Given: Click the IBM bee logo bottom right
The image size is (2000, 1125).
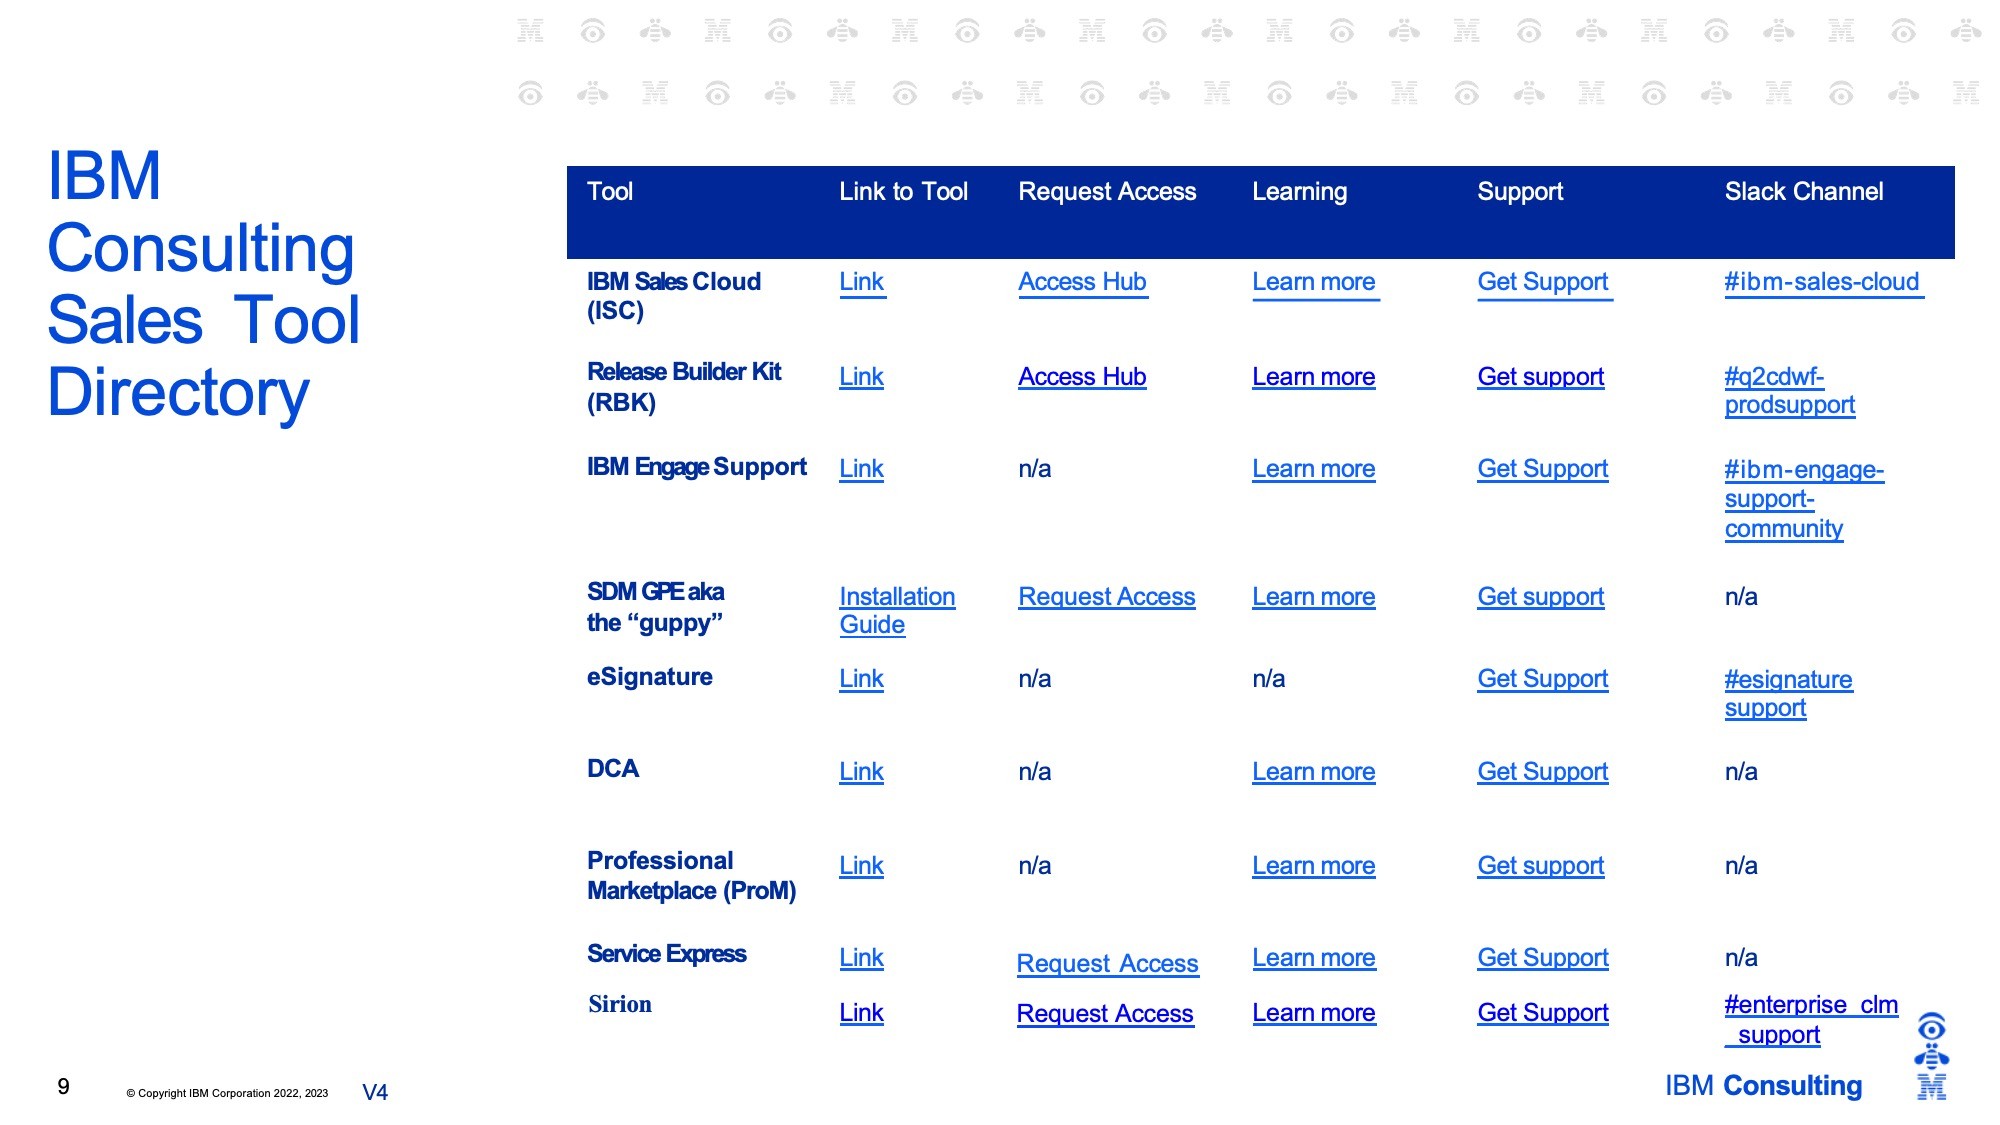Looking at the screenshot, I should (1931, 1056).
